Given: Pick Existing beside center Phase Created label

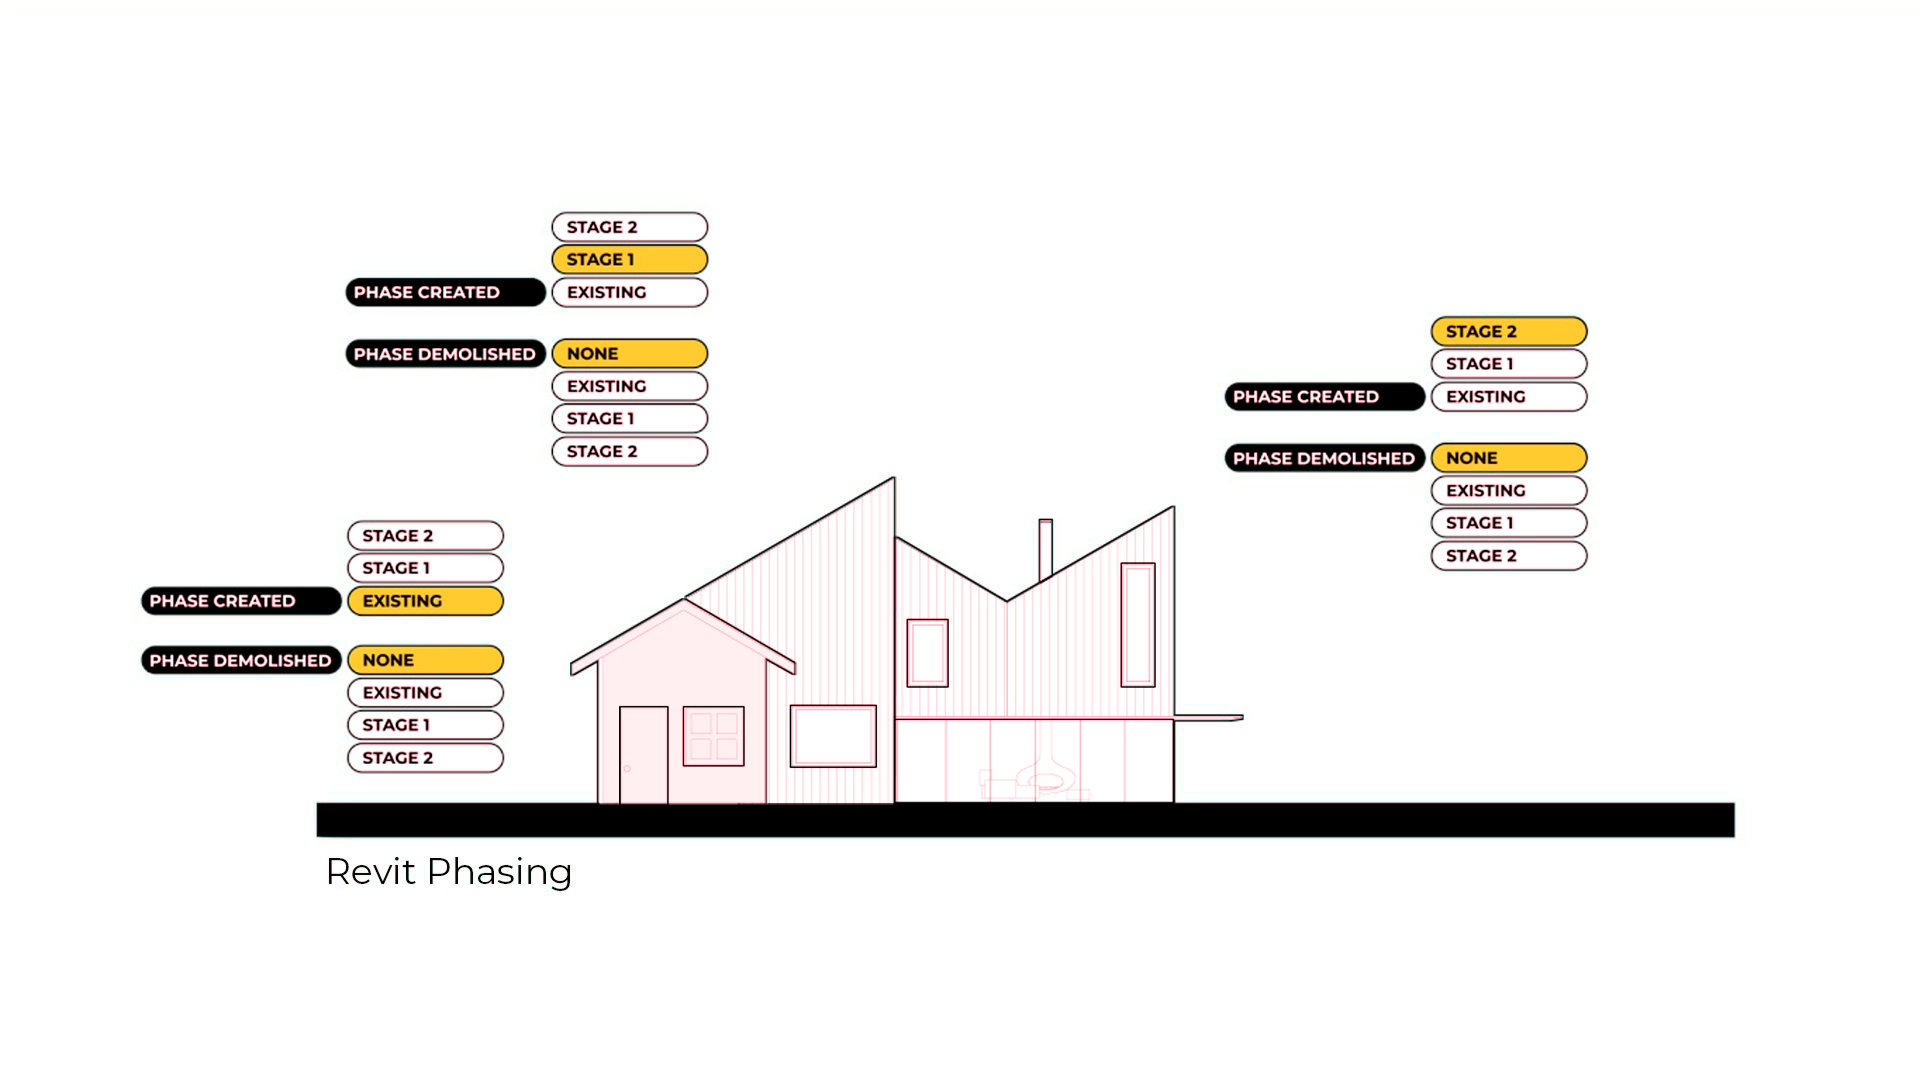Looking at the screenshot, I should click(630, 292).
